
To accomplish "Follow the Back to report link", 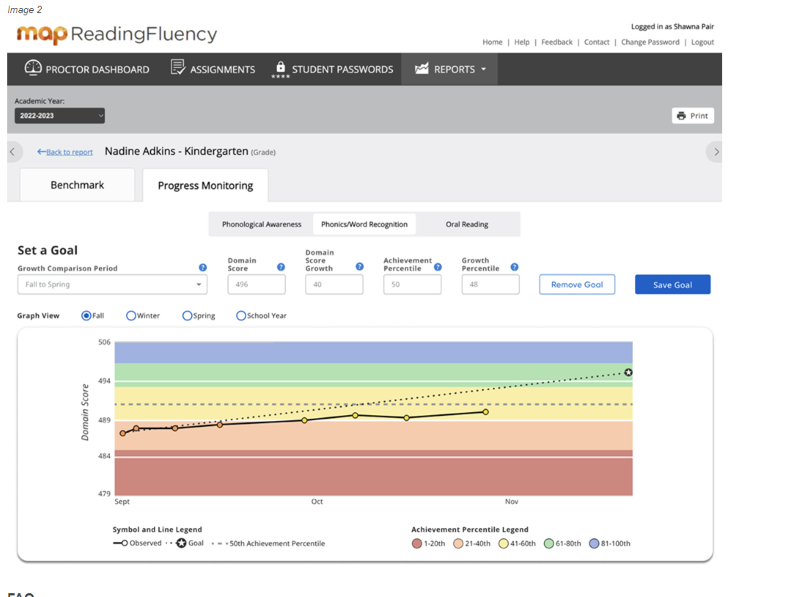I will click(65, 152).
